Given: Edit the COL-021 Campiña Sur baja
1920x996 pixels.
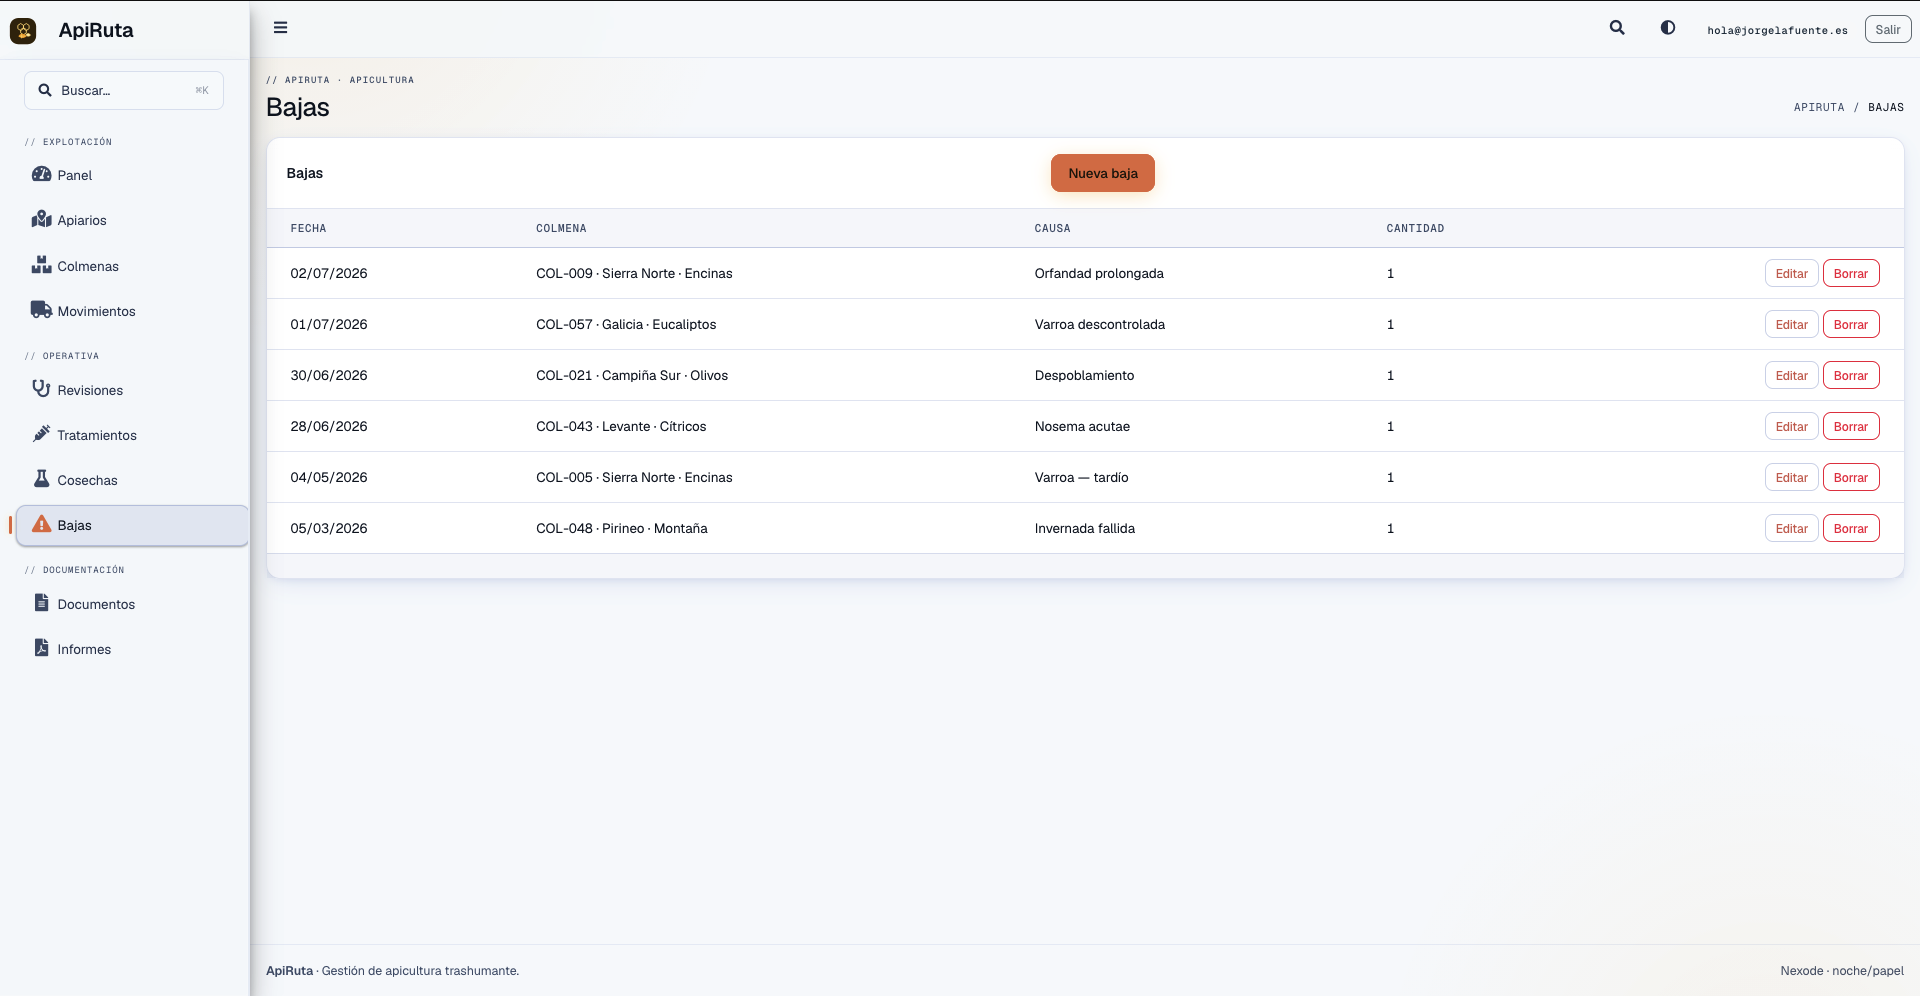Looking at the screenshot, I should coord(1791,375).
